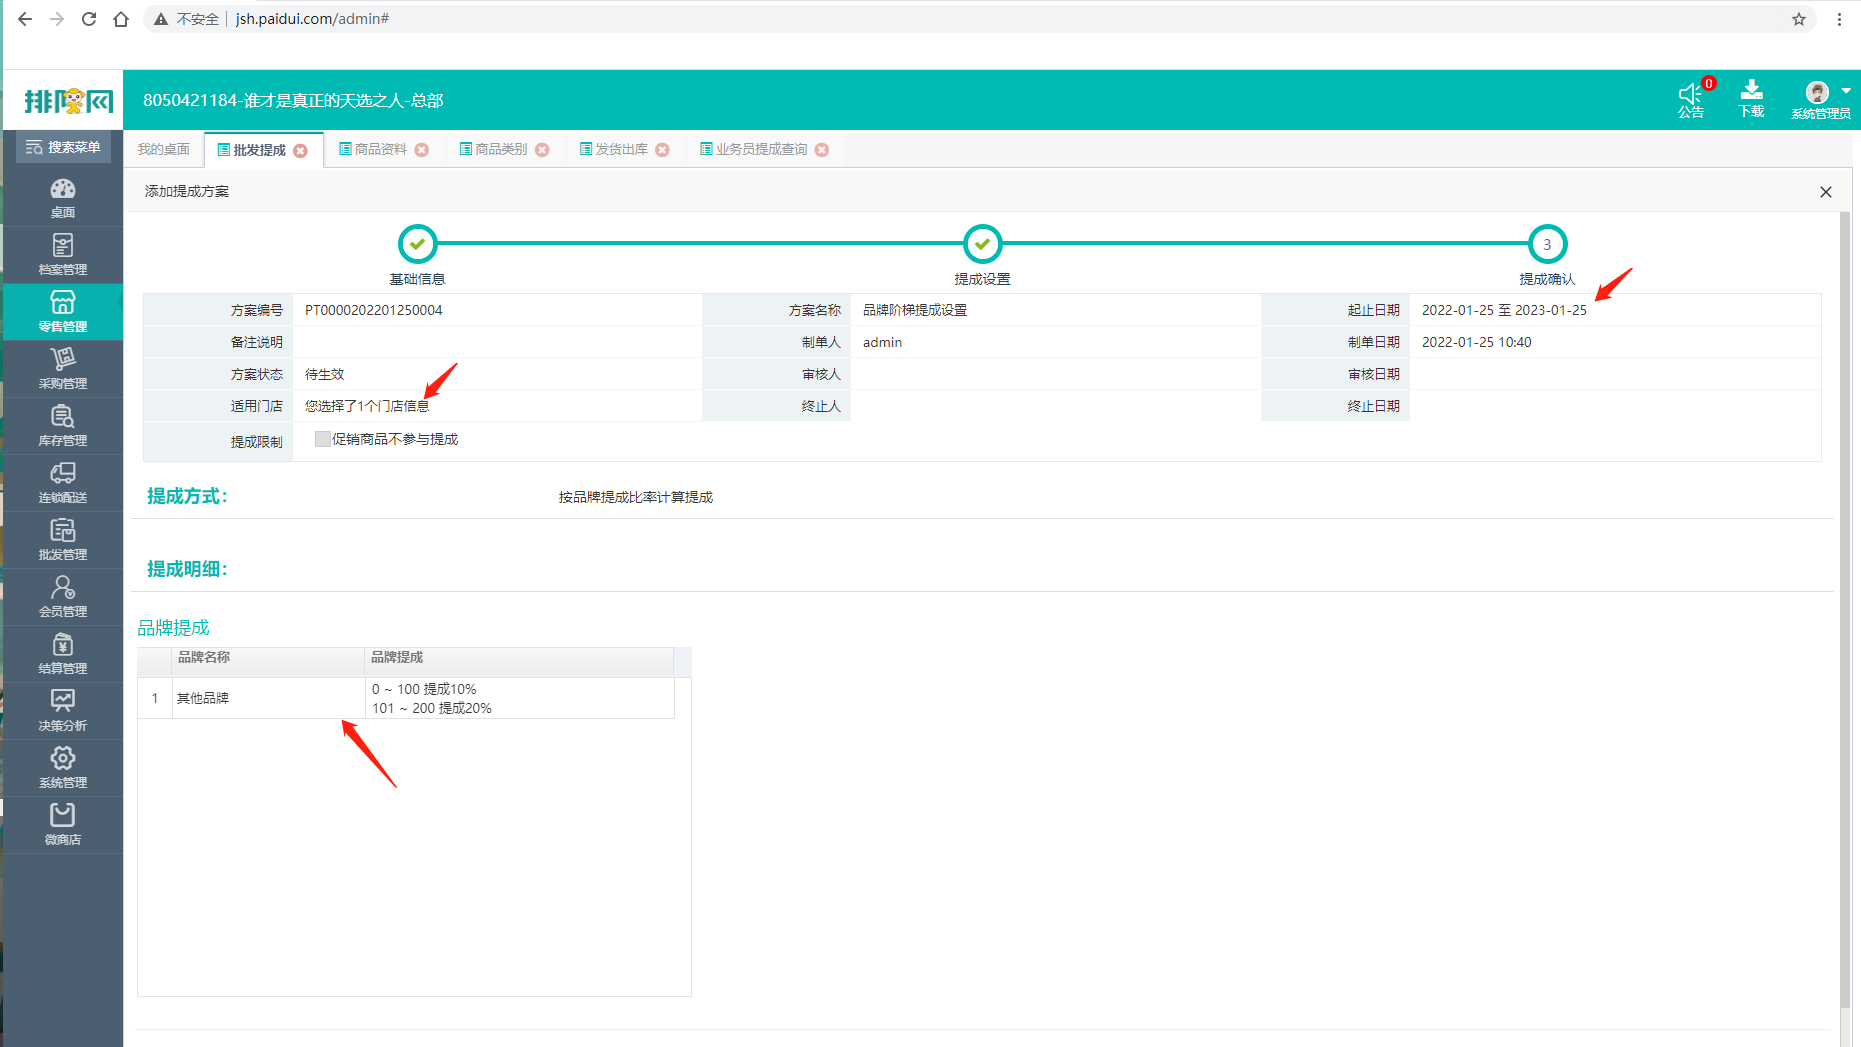Viewport: 1861px width, 1047px height.
Task: Close the 批发提成 tab
Action: coord(300,150)
